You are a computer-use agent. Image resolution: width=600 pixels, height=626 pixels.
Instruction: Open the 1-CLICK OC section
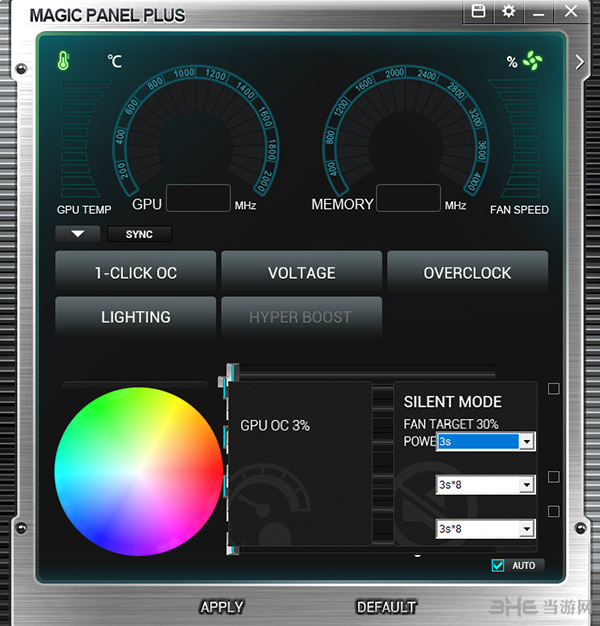pyautogui.click(x=136, y=273)
